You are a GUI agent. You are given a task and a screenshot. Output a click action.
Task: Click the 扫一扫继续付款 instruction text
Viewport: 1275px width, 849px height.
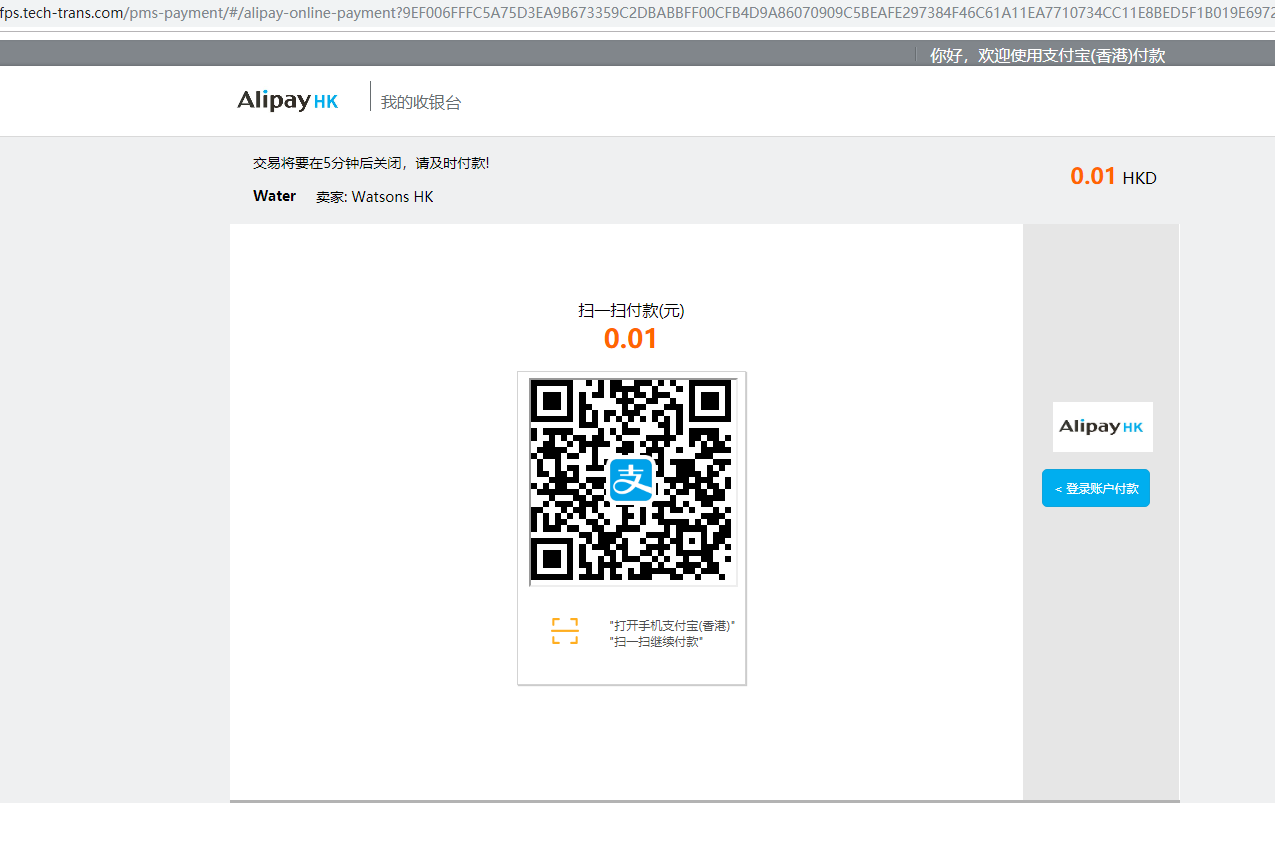point(656,642)
